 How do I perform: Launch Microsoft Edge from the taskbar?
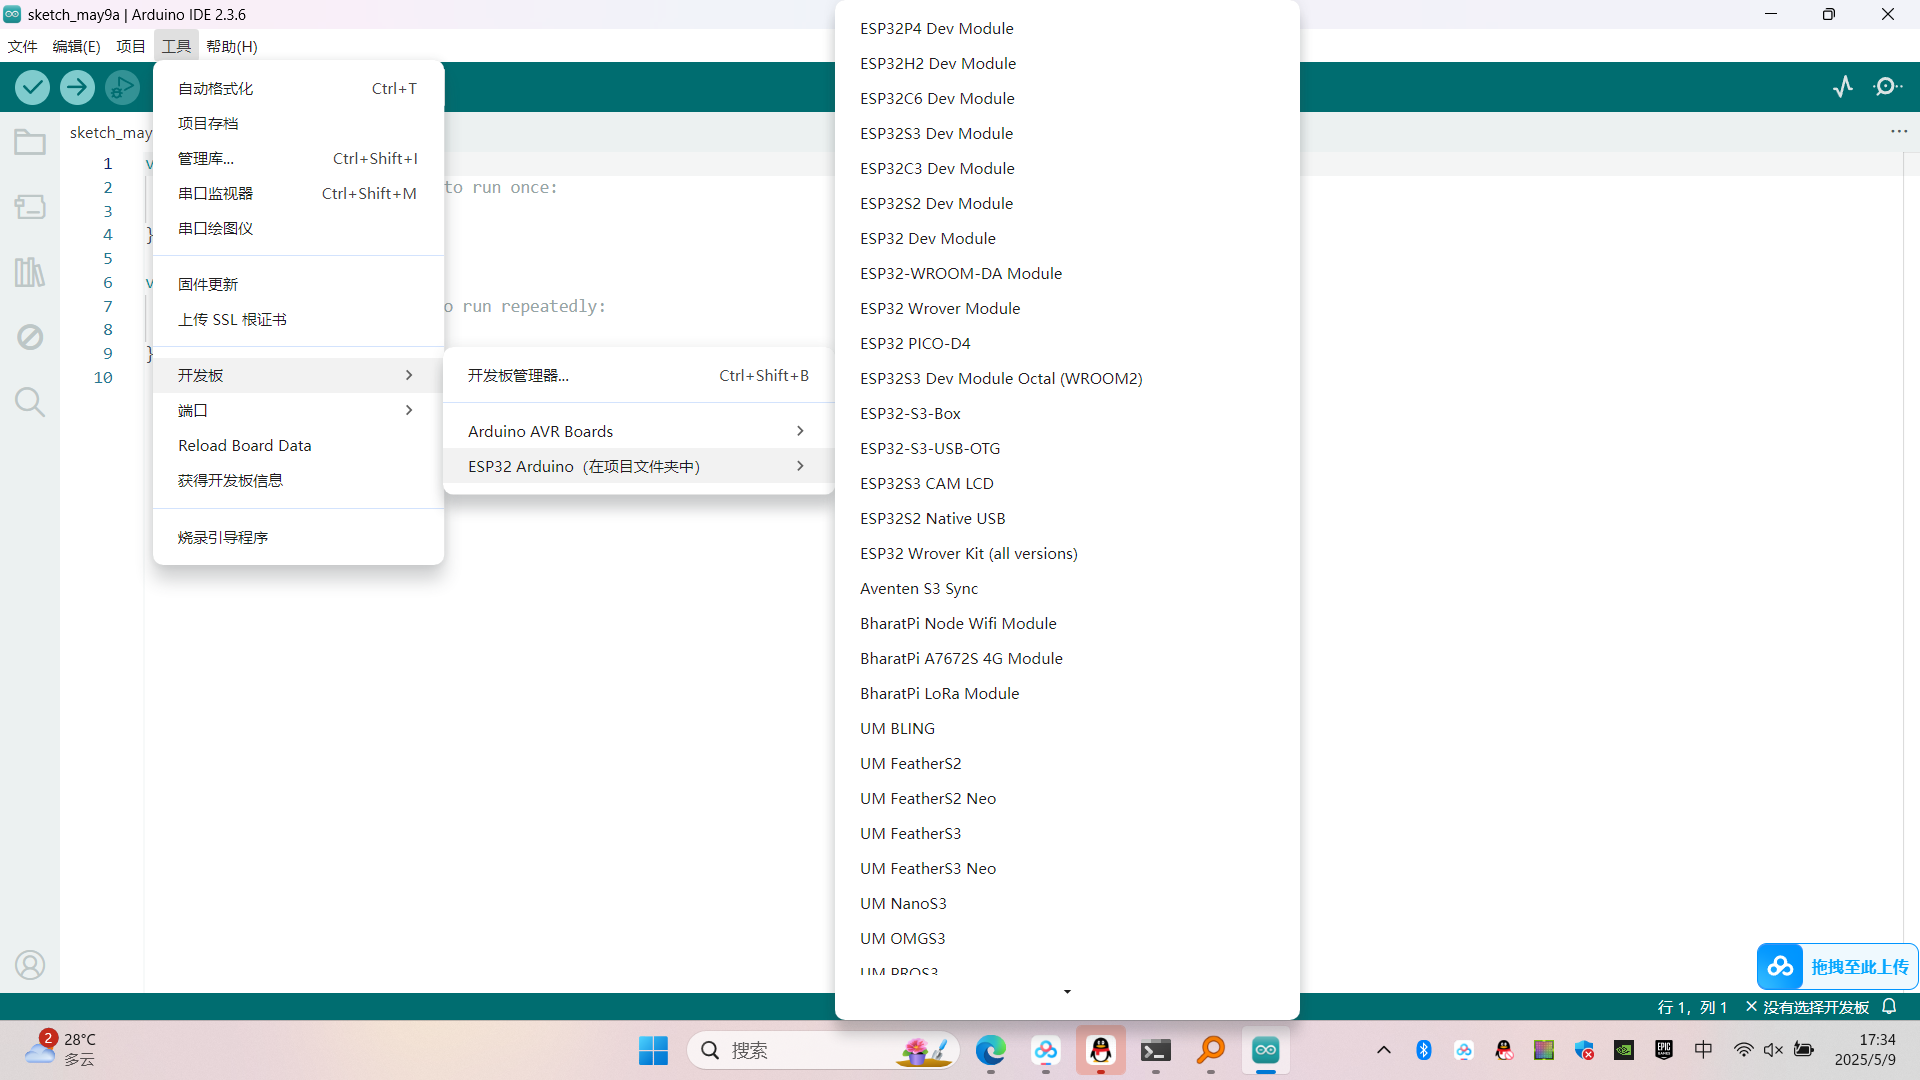(991, 1050)
